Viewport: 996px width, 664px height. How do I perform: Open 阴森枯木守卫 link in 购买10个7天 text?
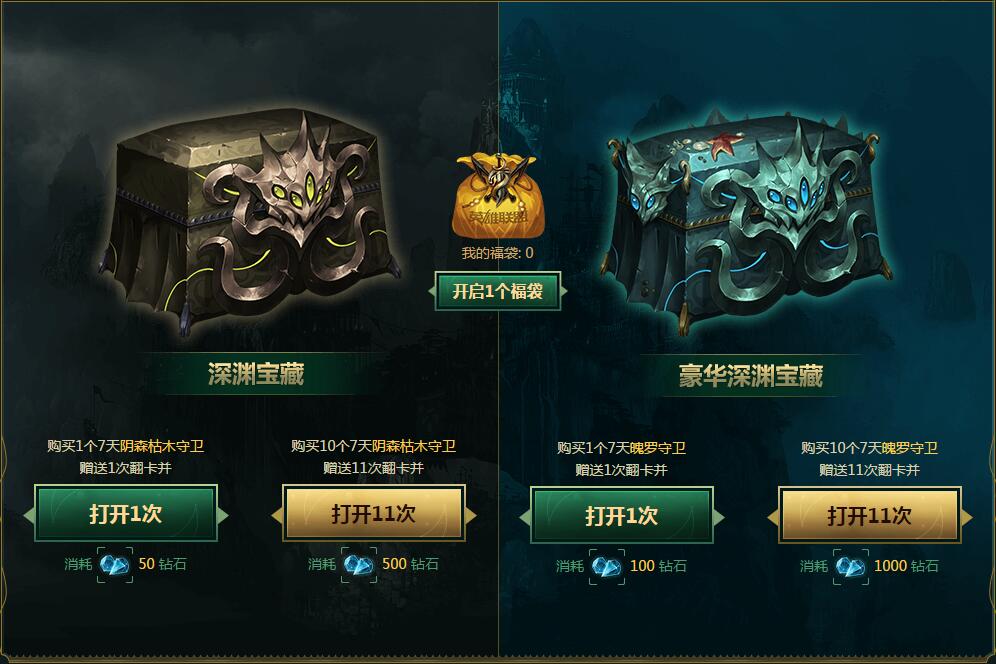click(414, 446)
